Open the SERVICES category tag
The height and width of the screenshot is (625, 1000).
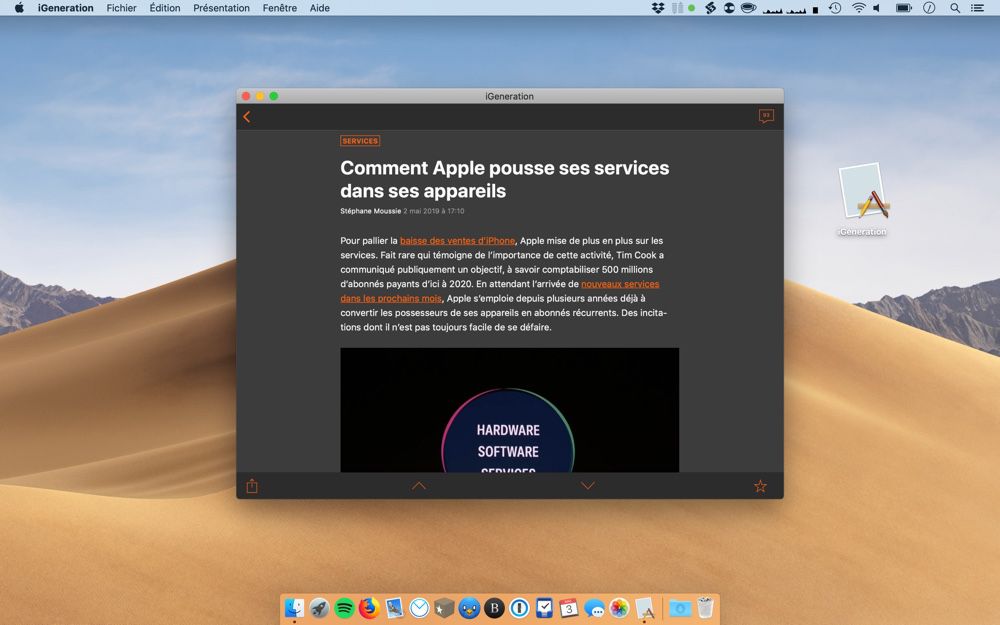click(360, 141)
